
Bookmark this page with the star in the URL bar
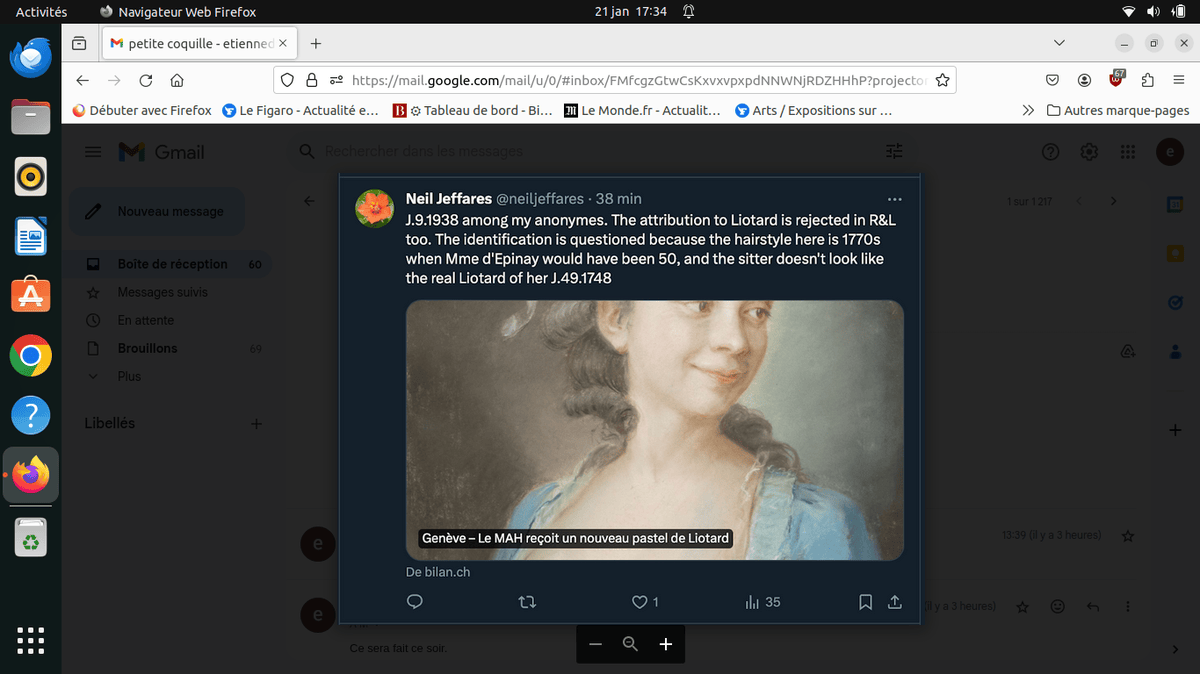tap(942, 80)
